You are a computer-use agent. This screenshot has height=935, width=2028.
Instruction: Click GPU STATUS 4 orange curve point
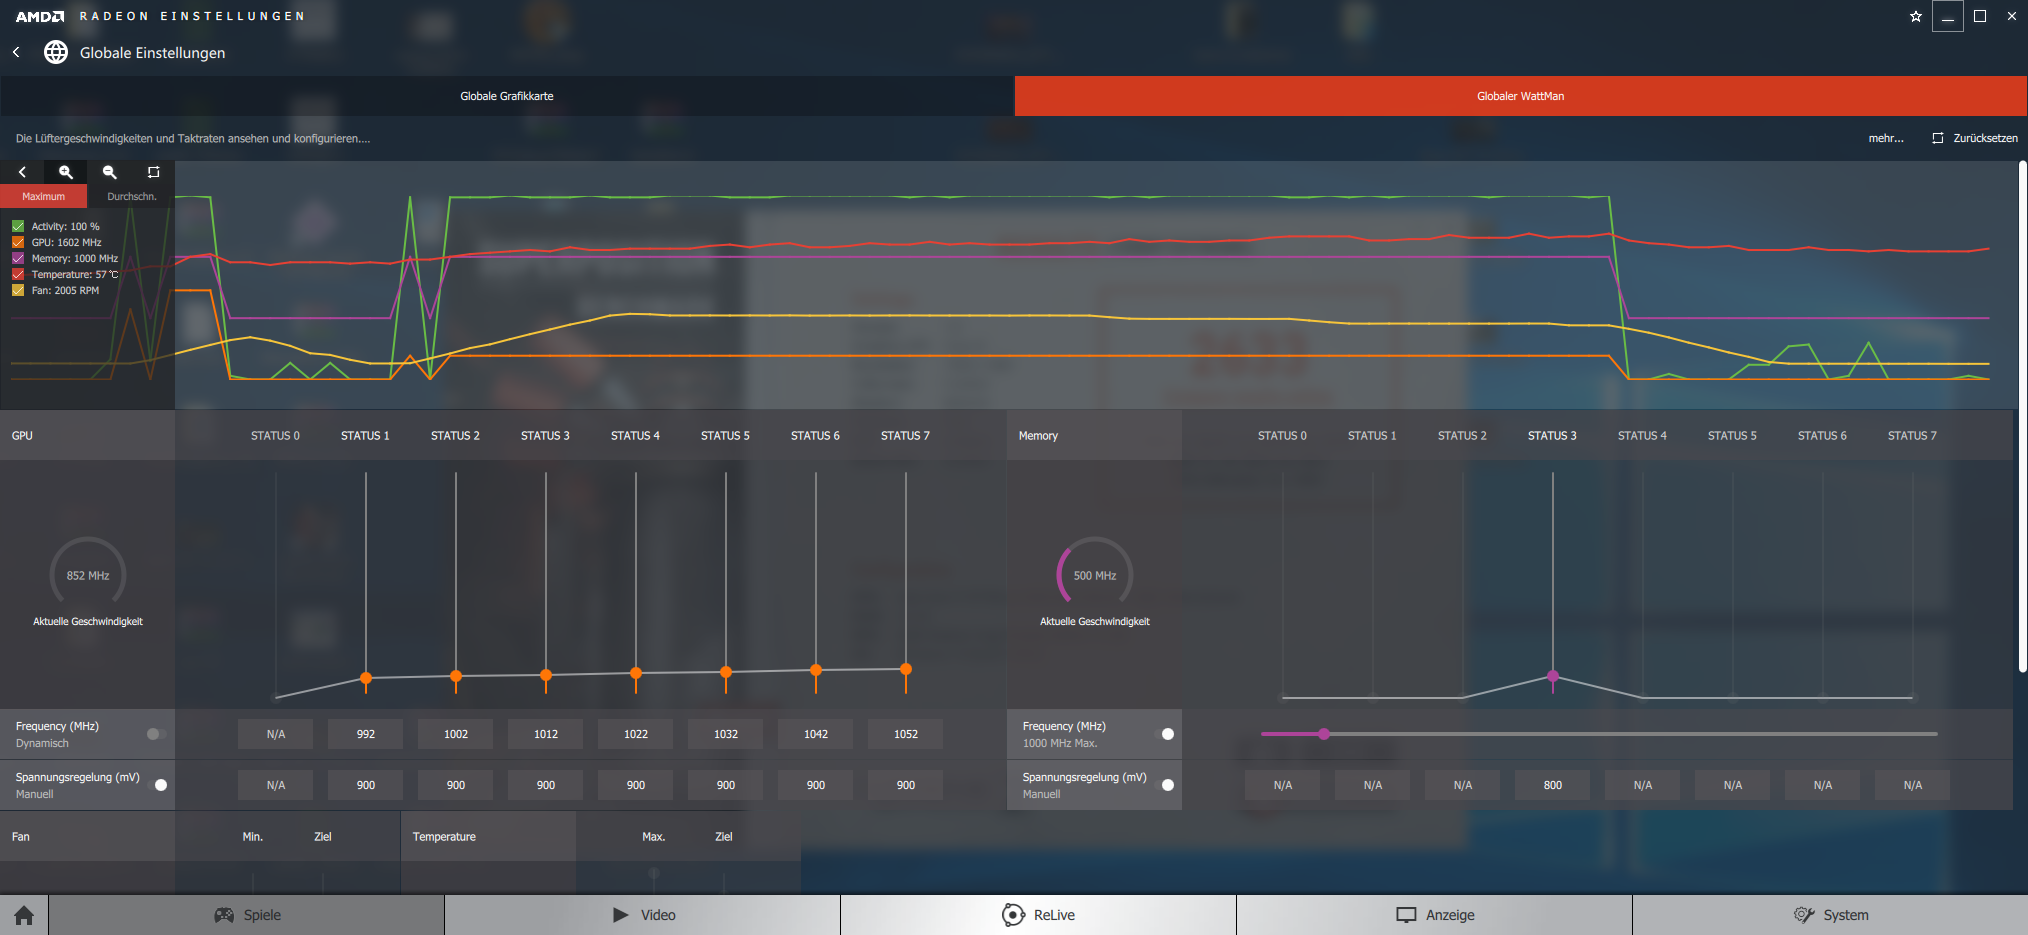pyautogui.click(x=636, y=673)
